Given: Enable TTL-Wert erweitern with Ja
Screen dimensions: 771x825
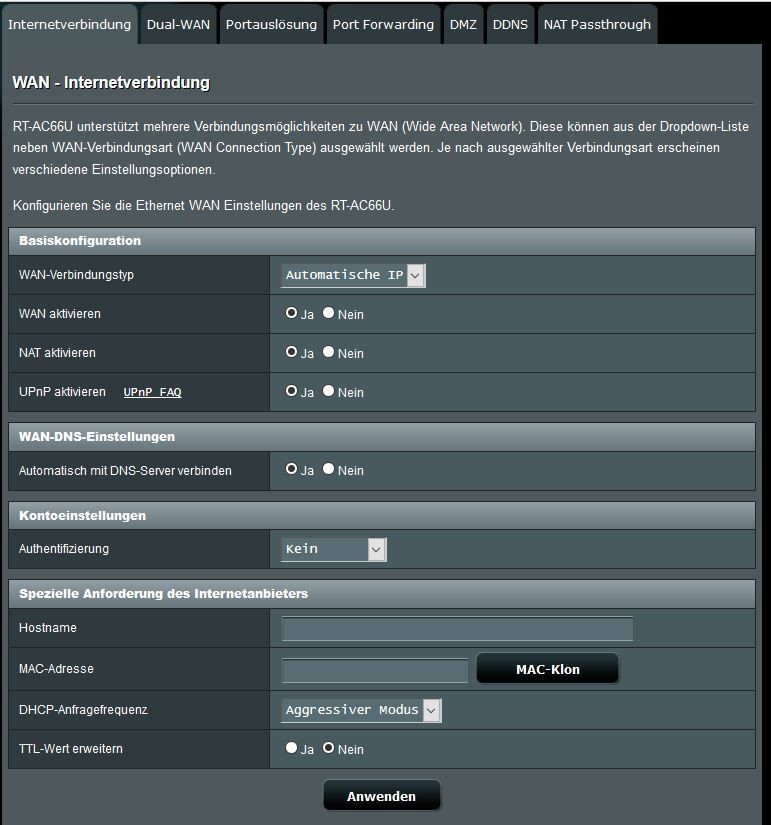Looking at the screenshot, I should tap(291, 748).
